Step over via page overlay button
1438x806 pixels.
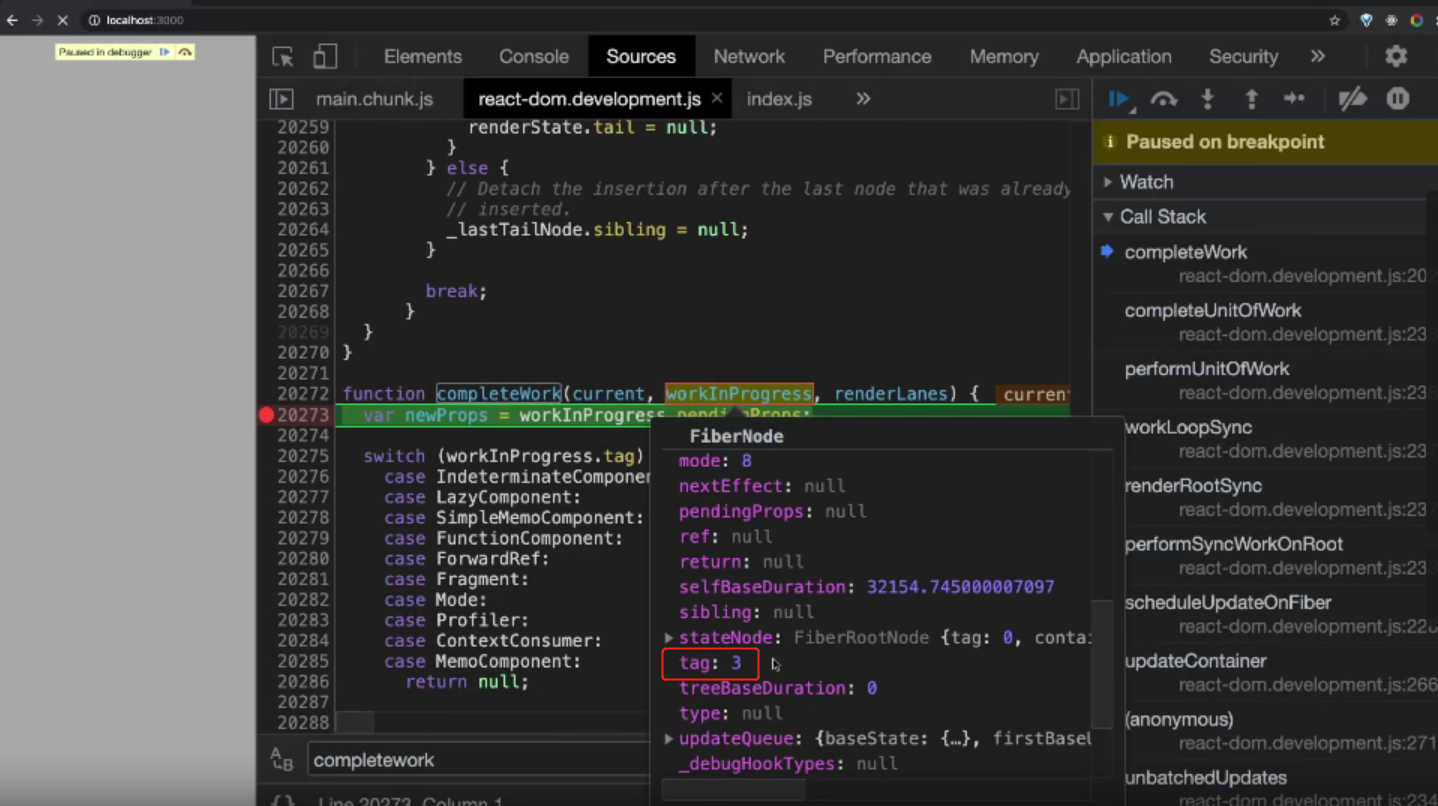pyautogui.click(x=185, y=52)
